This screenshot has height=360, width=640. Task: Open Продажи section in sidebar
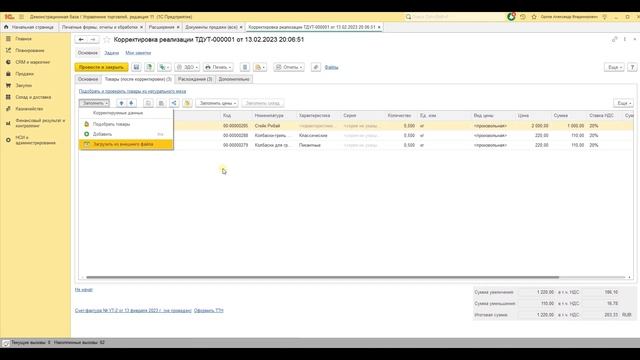coord(24,74)
